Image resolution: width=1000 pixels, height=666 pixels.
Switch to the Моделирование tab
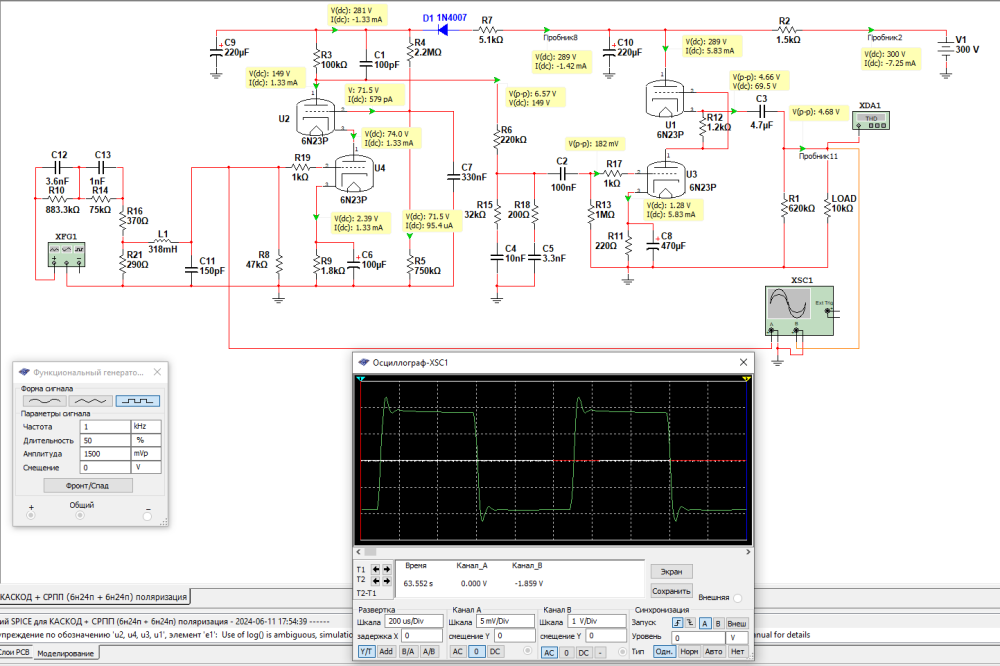click(66, 653)
